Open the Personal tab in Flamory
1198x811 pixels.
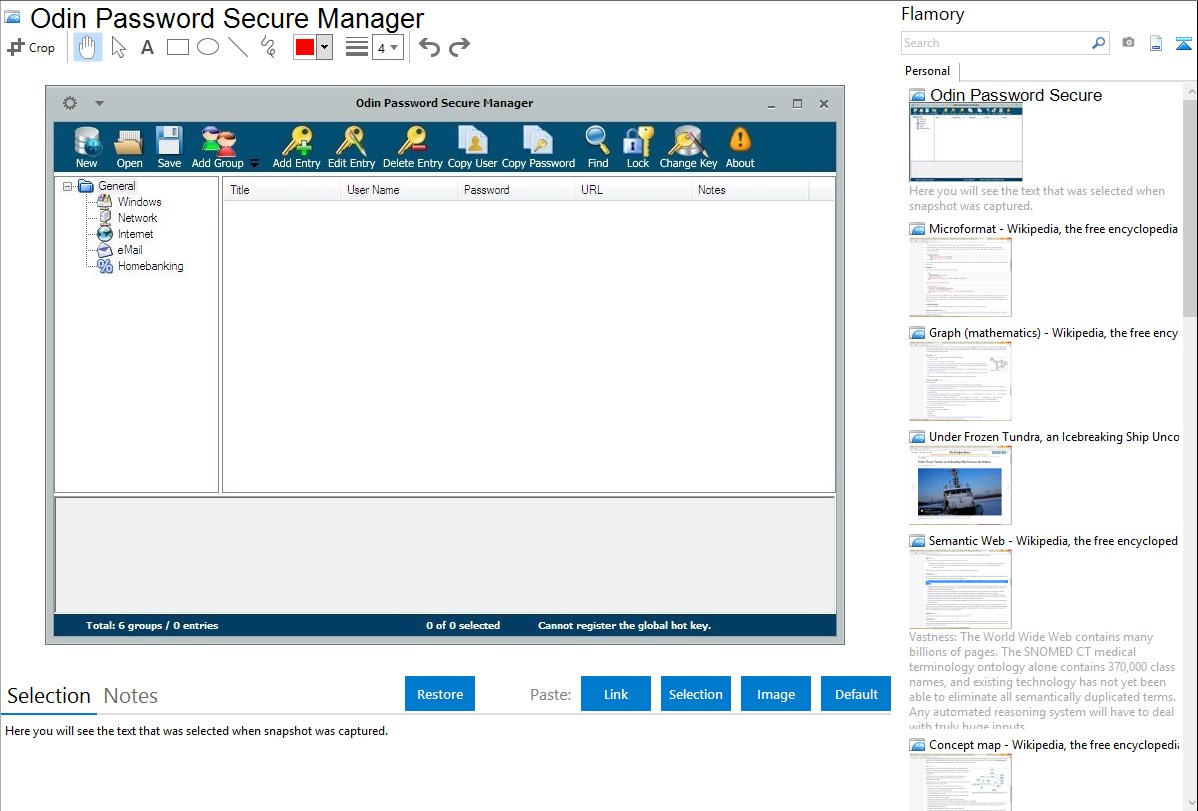(928, 71)
